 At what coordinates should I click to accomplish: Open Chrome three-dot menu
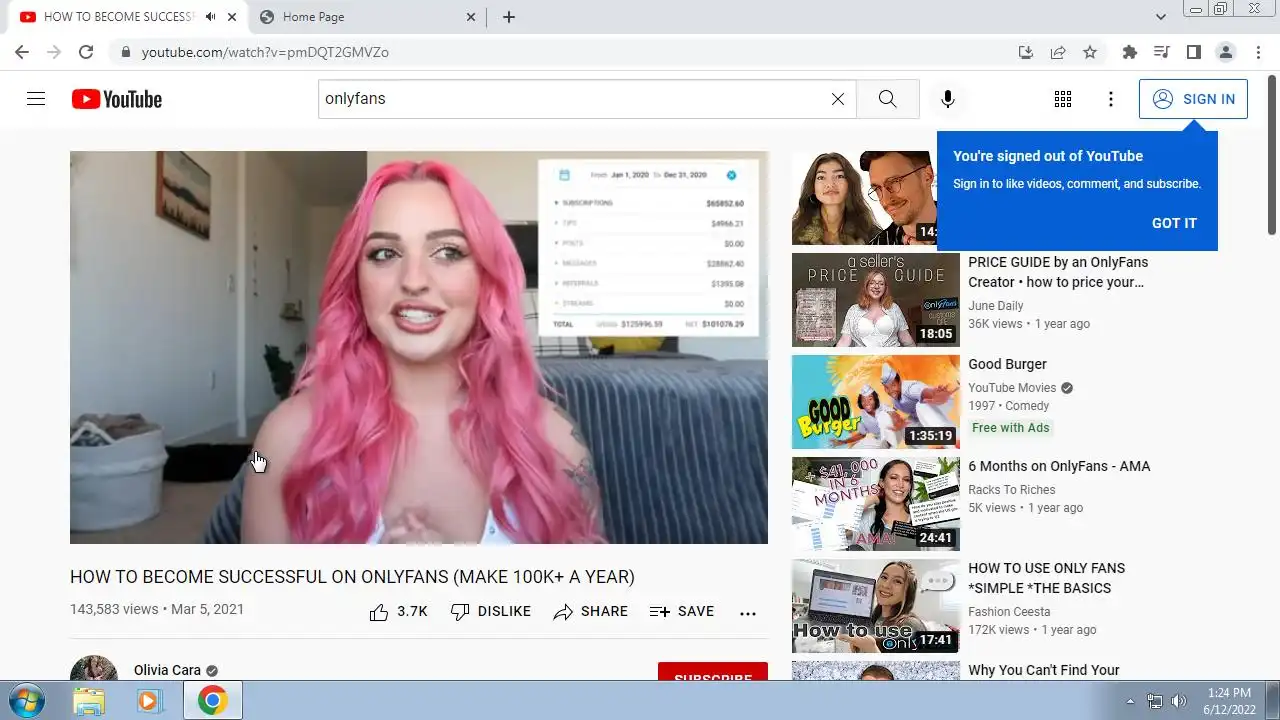point(1257,52)
